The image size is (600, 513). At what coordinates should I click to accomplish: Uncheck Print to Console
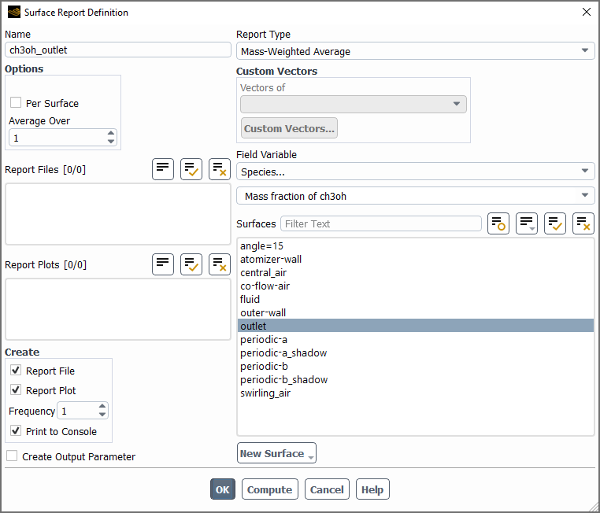coord(16,431)
